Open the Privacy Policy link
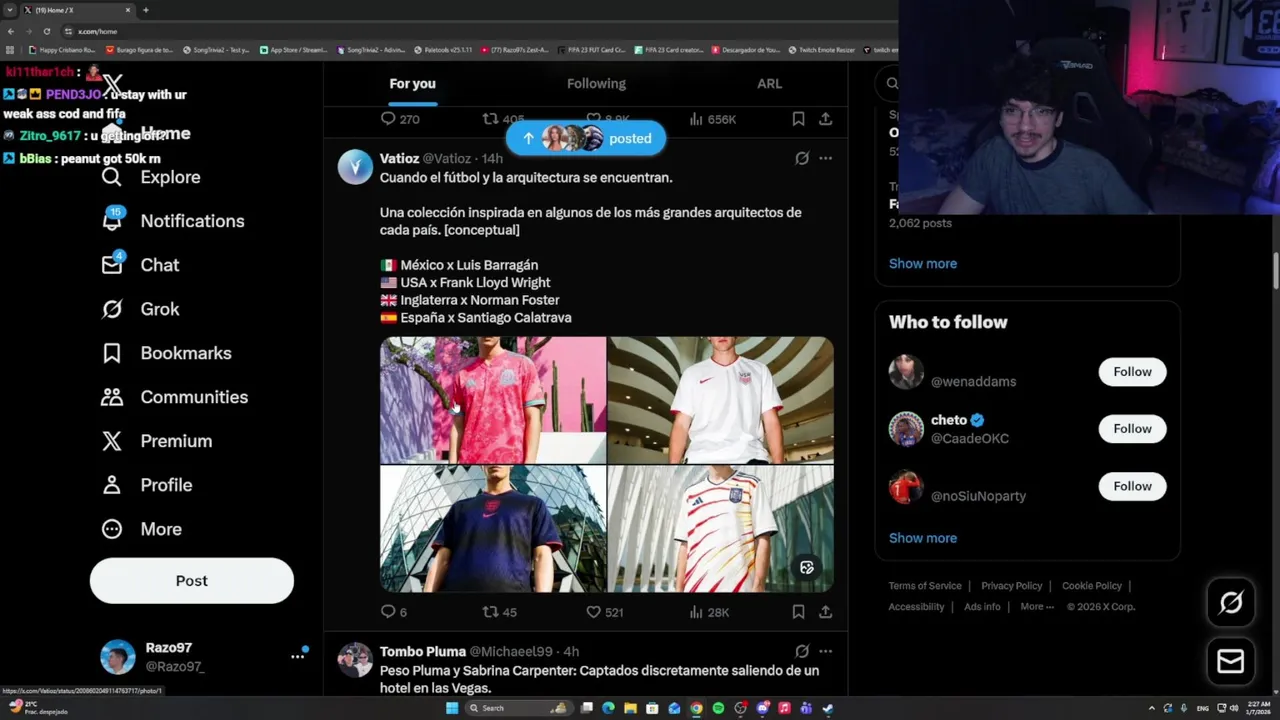Image resolution: width=1280 pixels, height=720 pixels. (1012, 586)
